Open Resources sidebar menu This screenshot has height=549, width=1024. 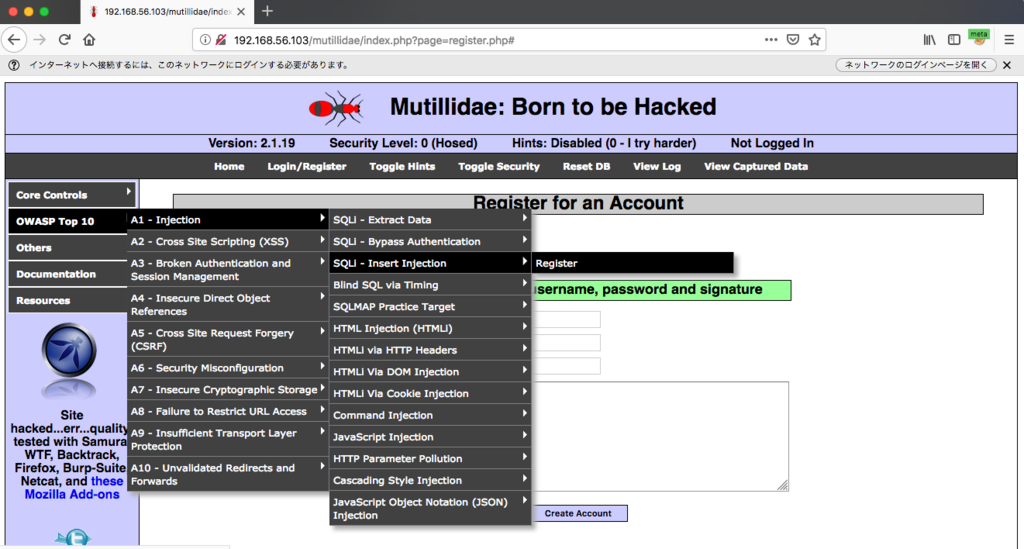pyautogui.click(x=68, y=300)
